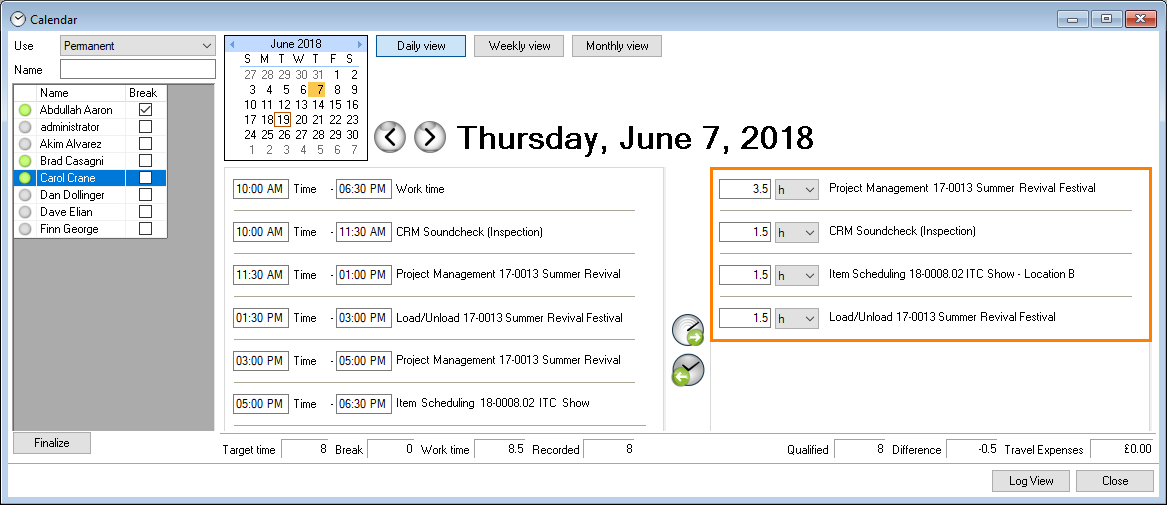Image resolution: width=1167 pixels, height=505 pixels.
Task: Click green status dot beside Brad Casagni
Action: click(25, 161)
